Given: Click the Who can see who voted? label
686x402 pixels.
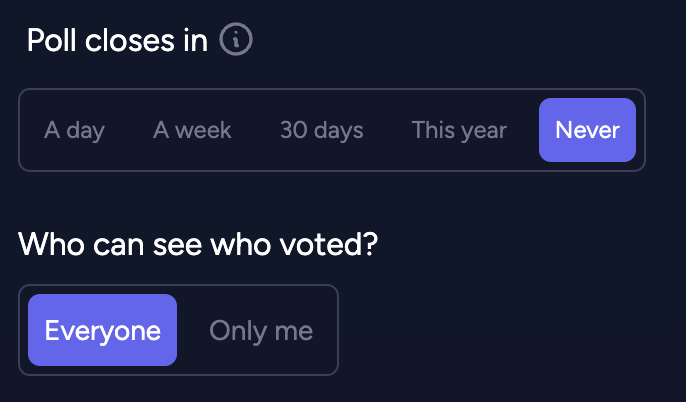Looking at the screenshot, I should coord(198,244).
